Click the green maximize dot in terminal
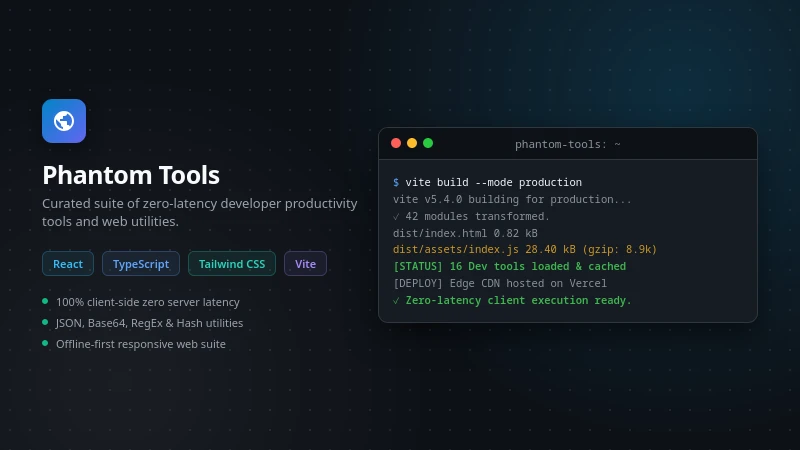 (428, 143)
